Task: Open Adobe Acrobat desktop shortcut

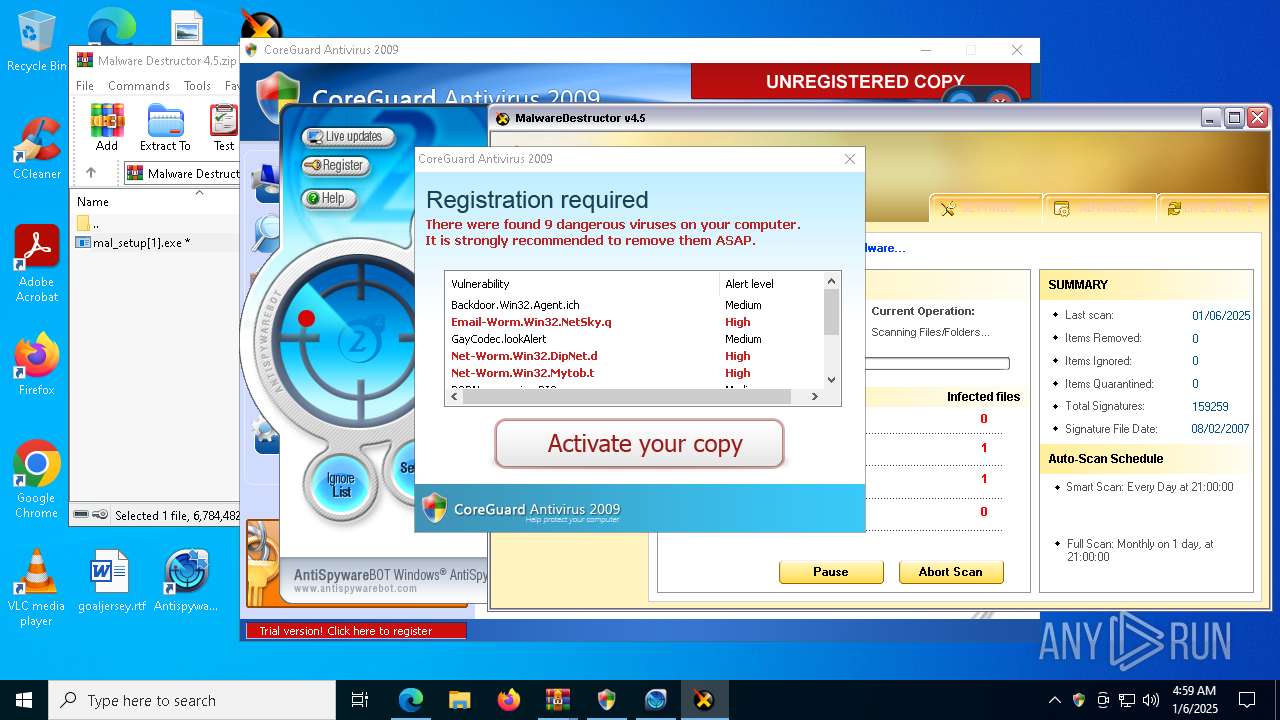Action: point(37,263)
